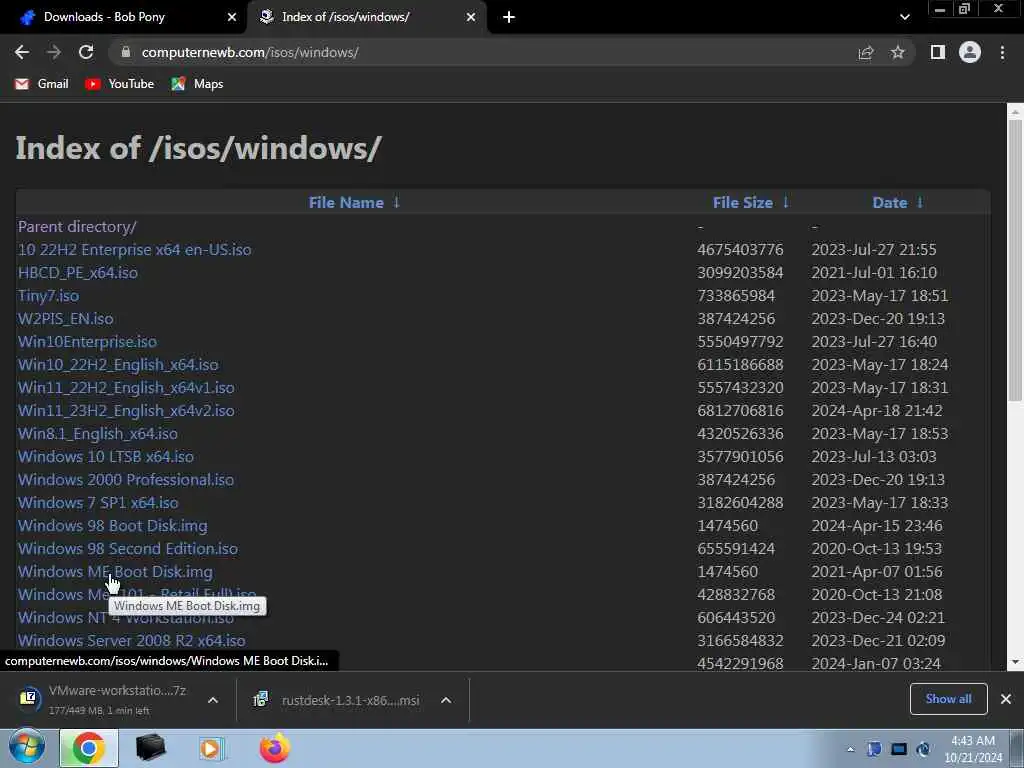The width and height of the screenshot is (1024, 768).
Task: Download Windows 7 SP1 x64.iso
Action: pyautogui.click(x=98, y=502)
